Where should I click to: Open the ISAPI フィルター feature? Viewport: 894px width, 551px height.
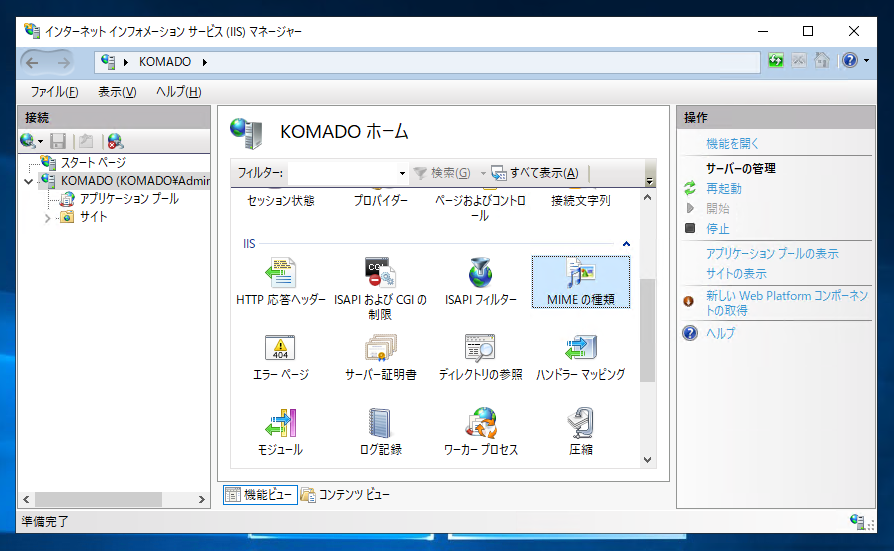481,282
